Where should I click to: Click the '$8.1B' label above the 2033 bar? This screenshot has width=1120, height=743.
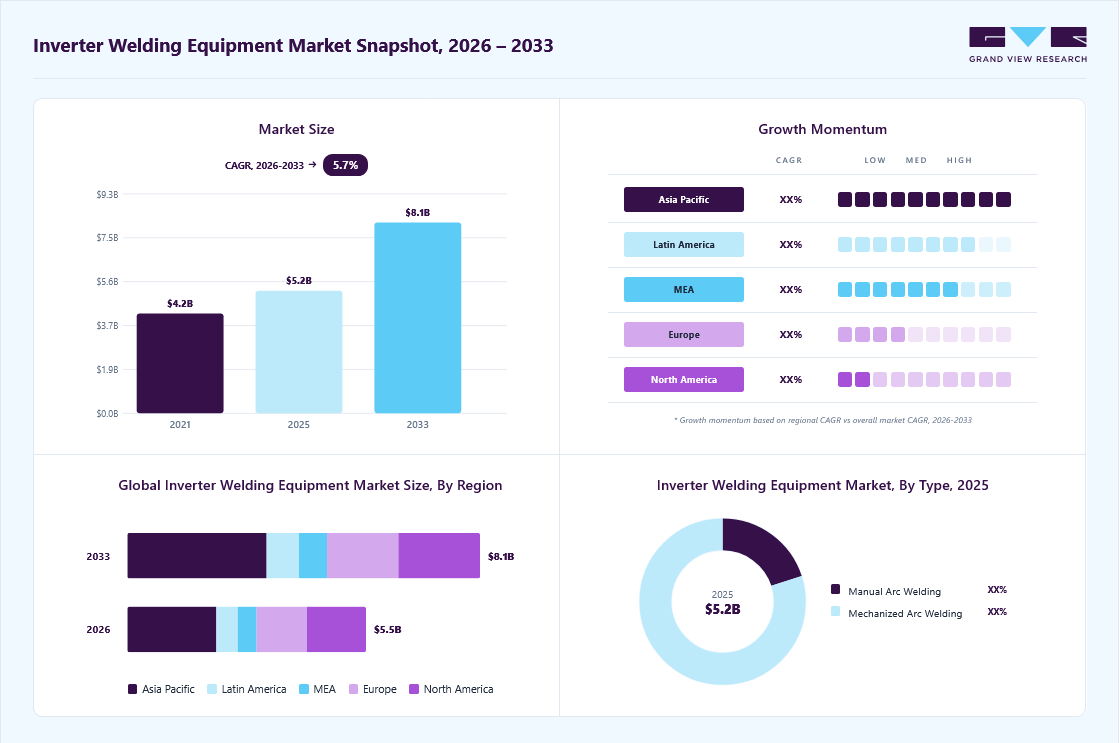418,212
